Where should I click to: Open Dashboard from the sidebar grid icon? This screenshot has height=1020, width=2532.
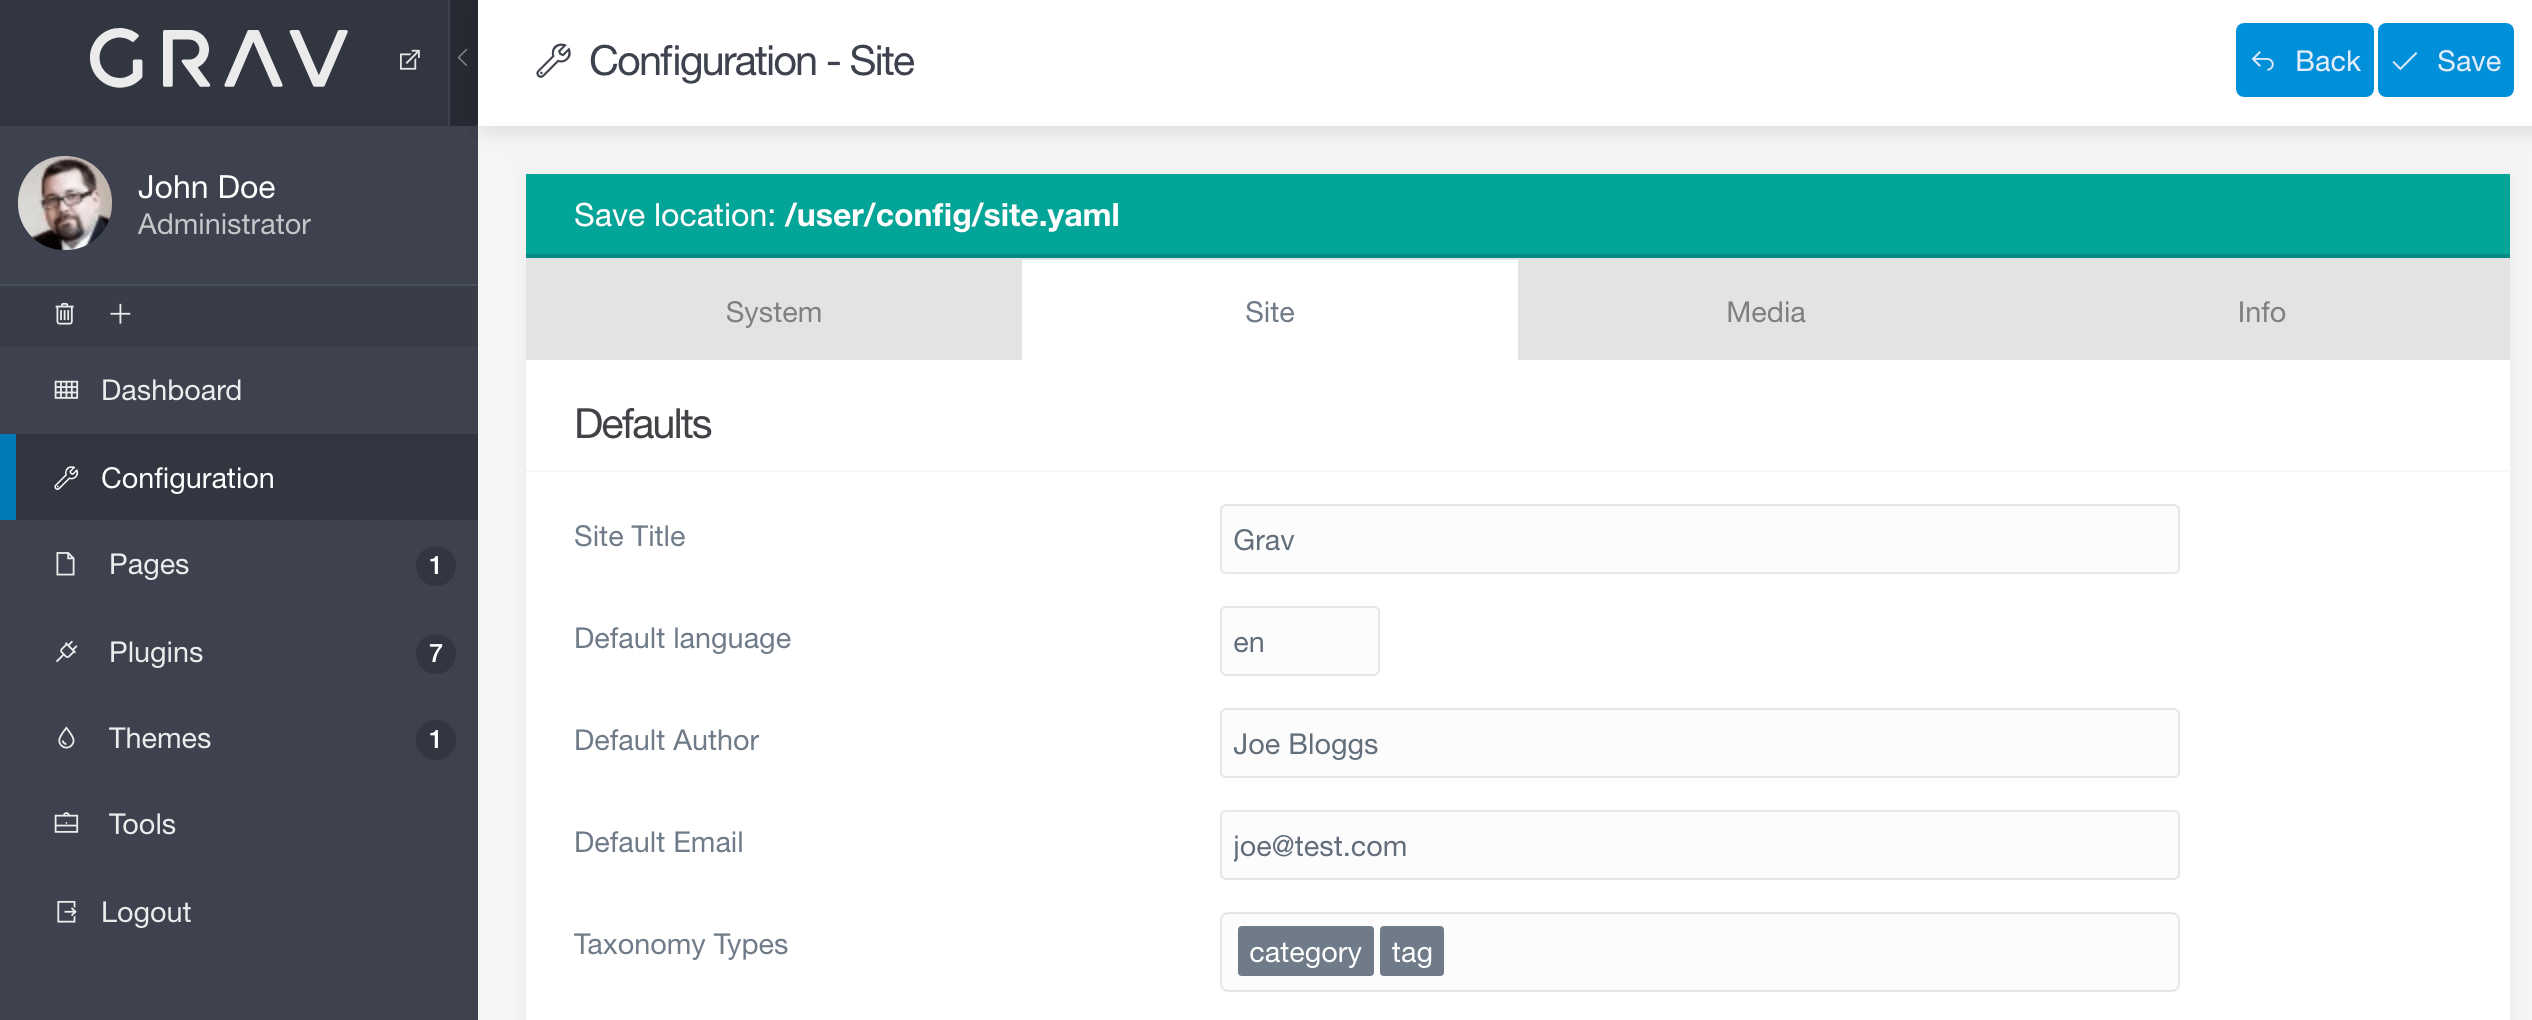point(66,390)
